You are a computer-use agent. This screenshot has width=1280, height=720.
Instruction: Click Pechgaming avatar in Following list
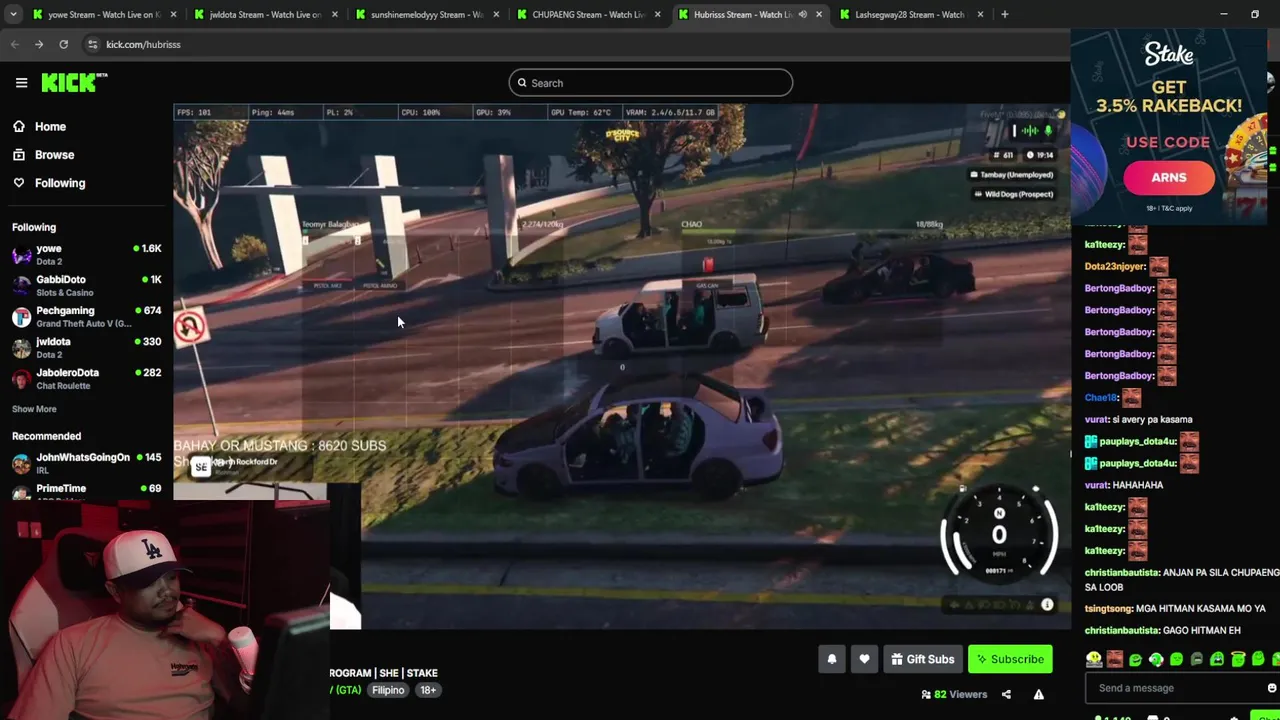pyautogui.click(x=21, y=316)
